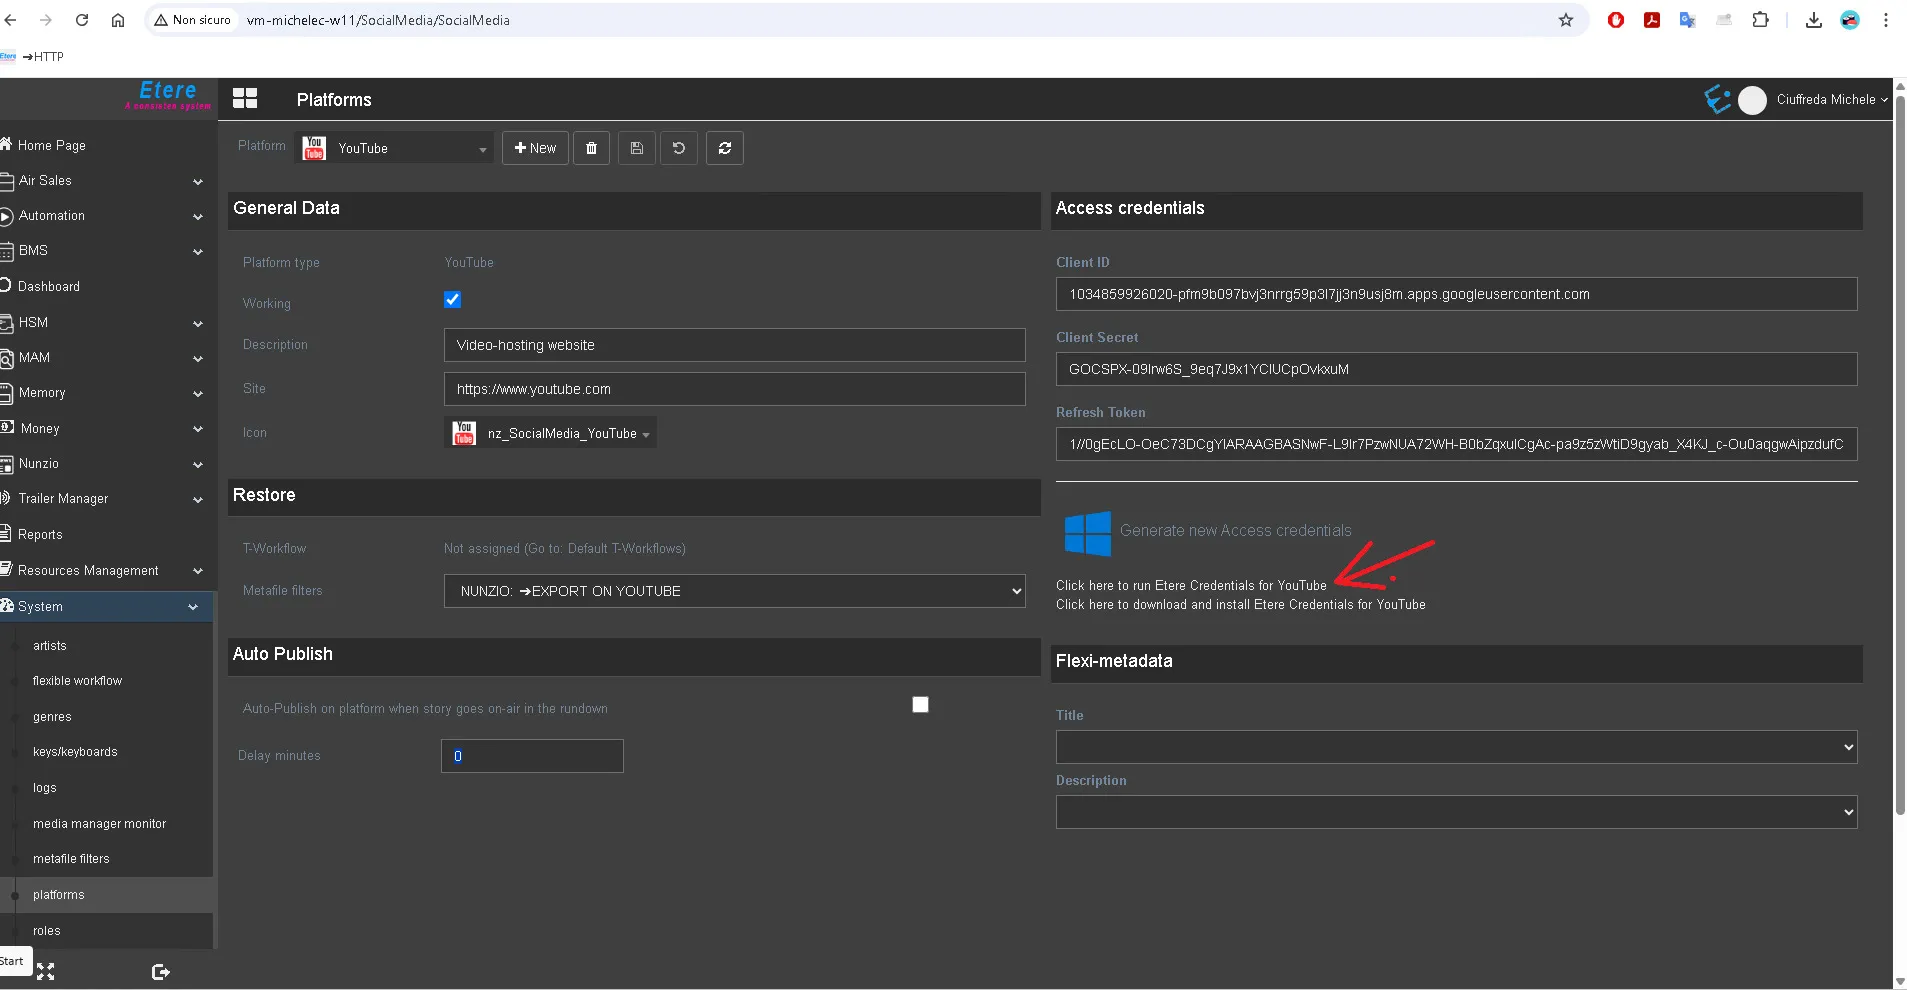Open the nz_SocialMedia_YouTube icon dropdown
Image resolution: width=1907 pixels, height=990 pixels.
click(551, 433)
